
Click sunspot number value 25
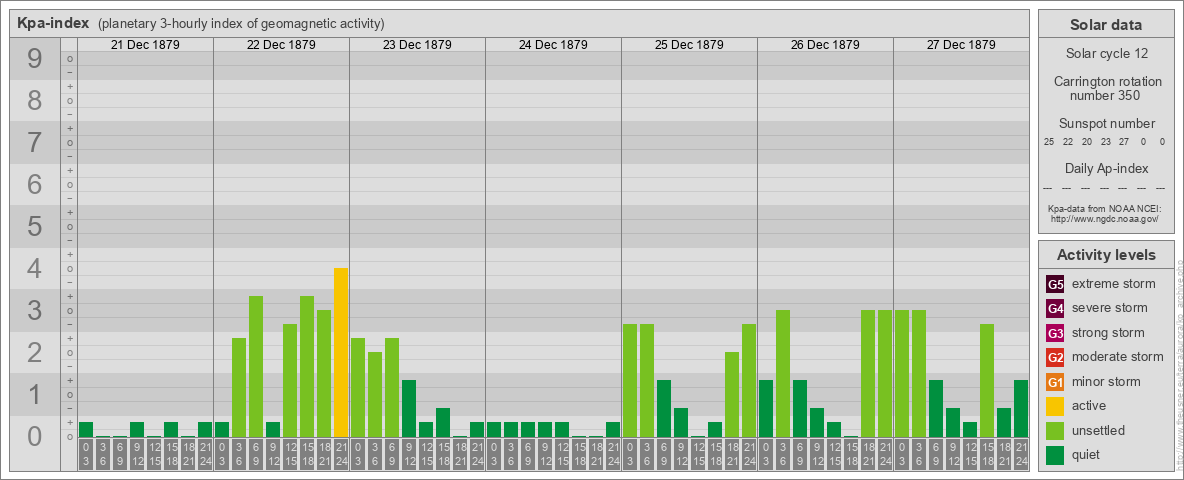1049,142
